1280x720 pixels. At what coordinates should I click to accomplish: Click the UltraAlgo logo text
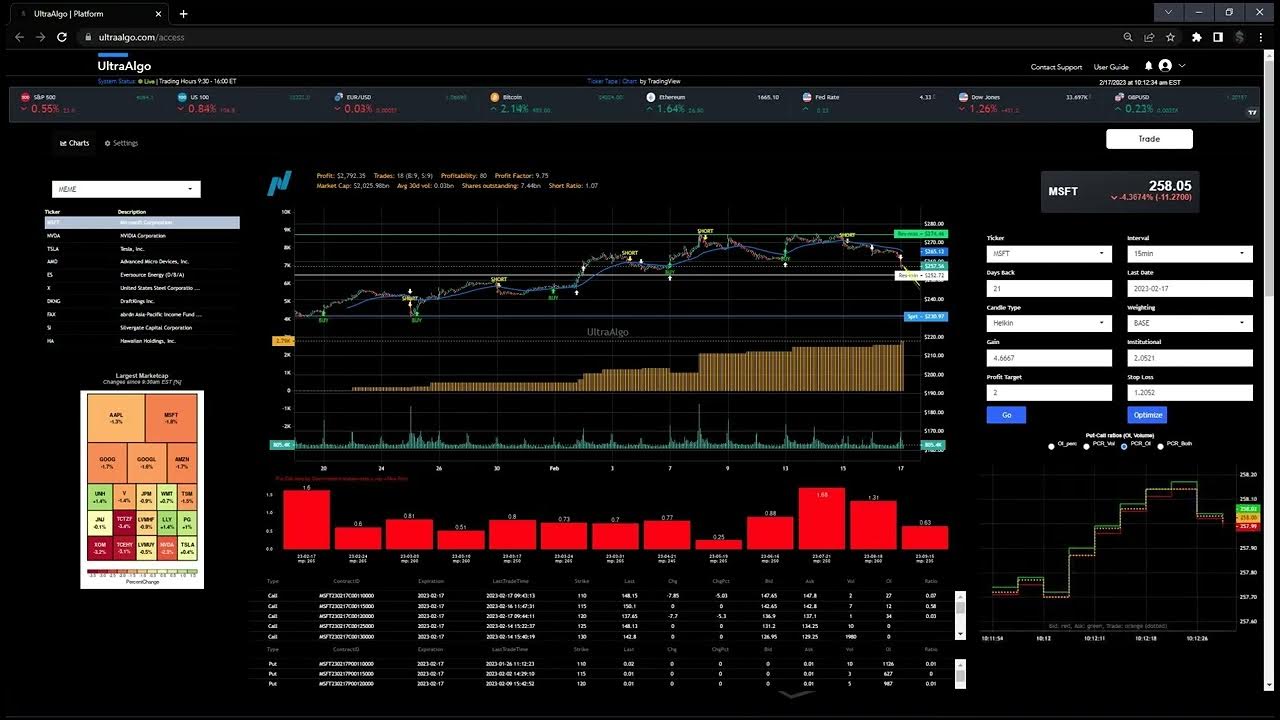[124, 66]
